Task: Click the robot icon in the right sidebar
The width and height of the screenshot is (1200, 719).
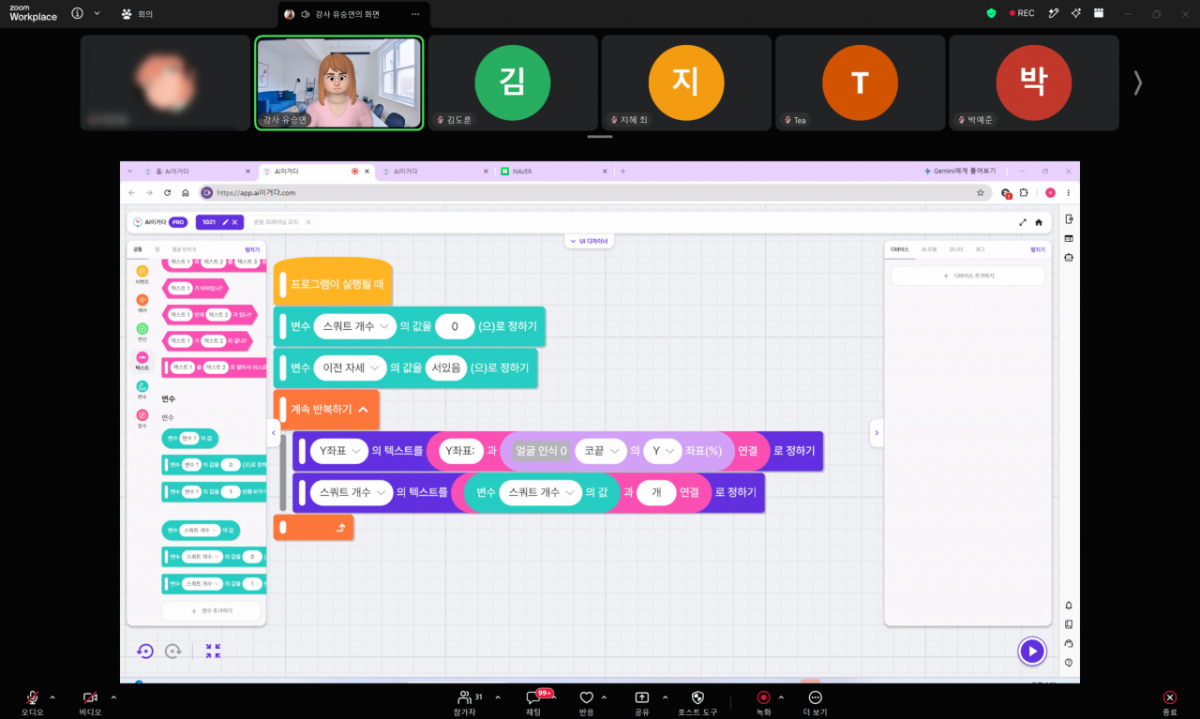Action: coord(1069,257)
